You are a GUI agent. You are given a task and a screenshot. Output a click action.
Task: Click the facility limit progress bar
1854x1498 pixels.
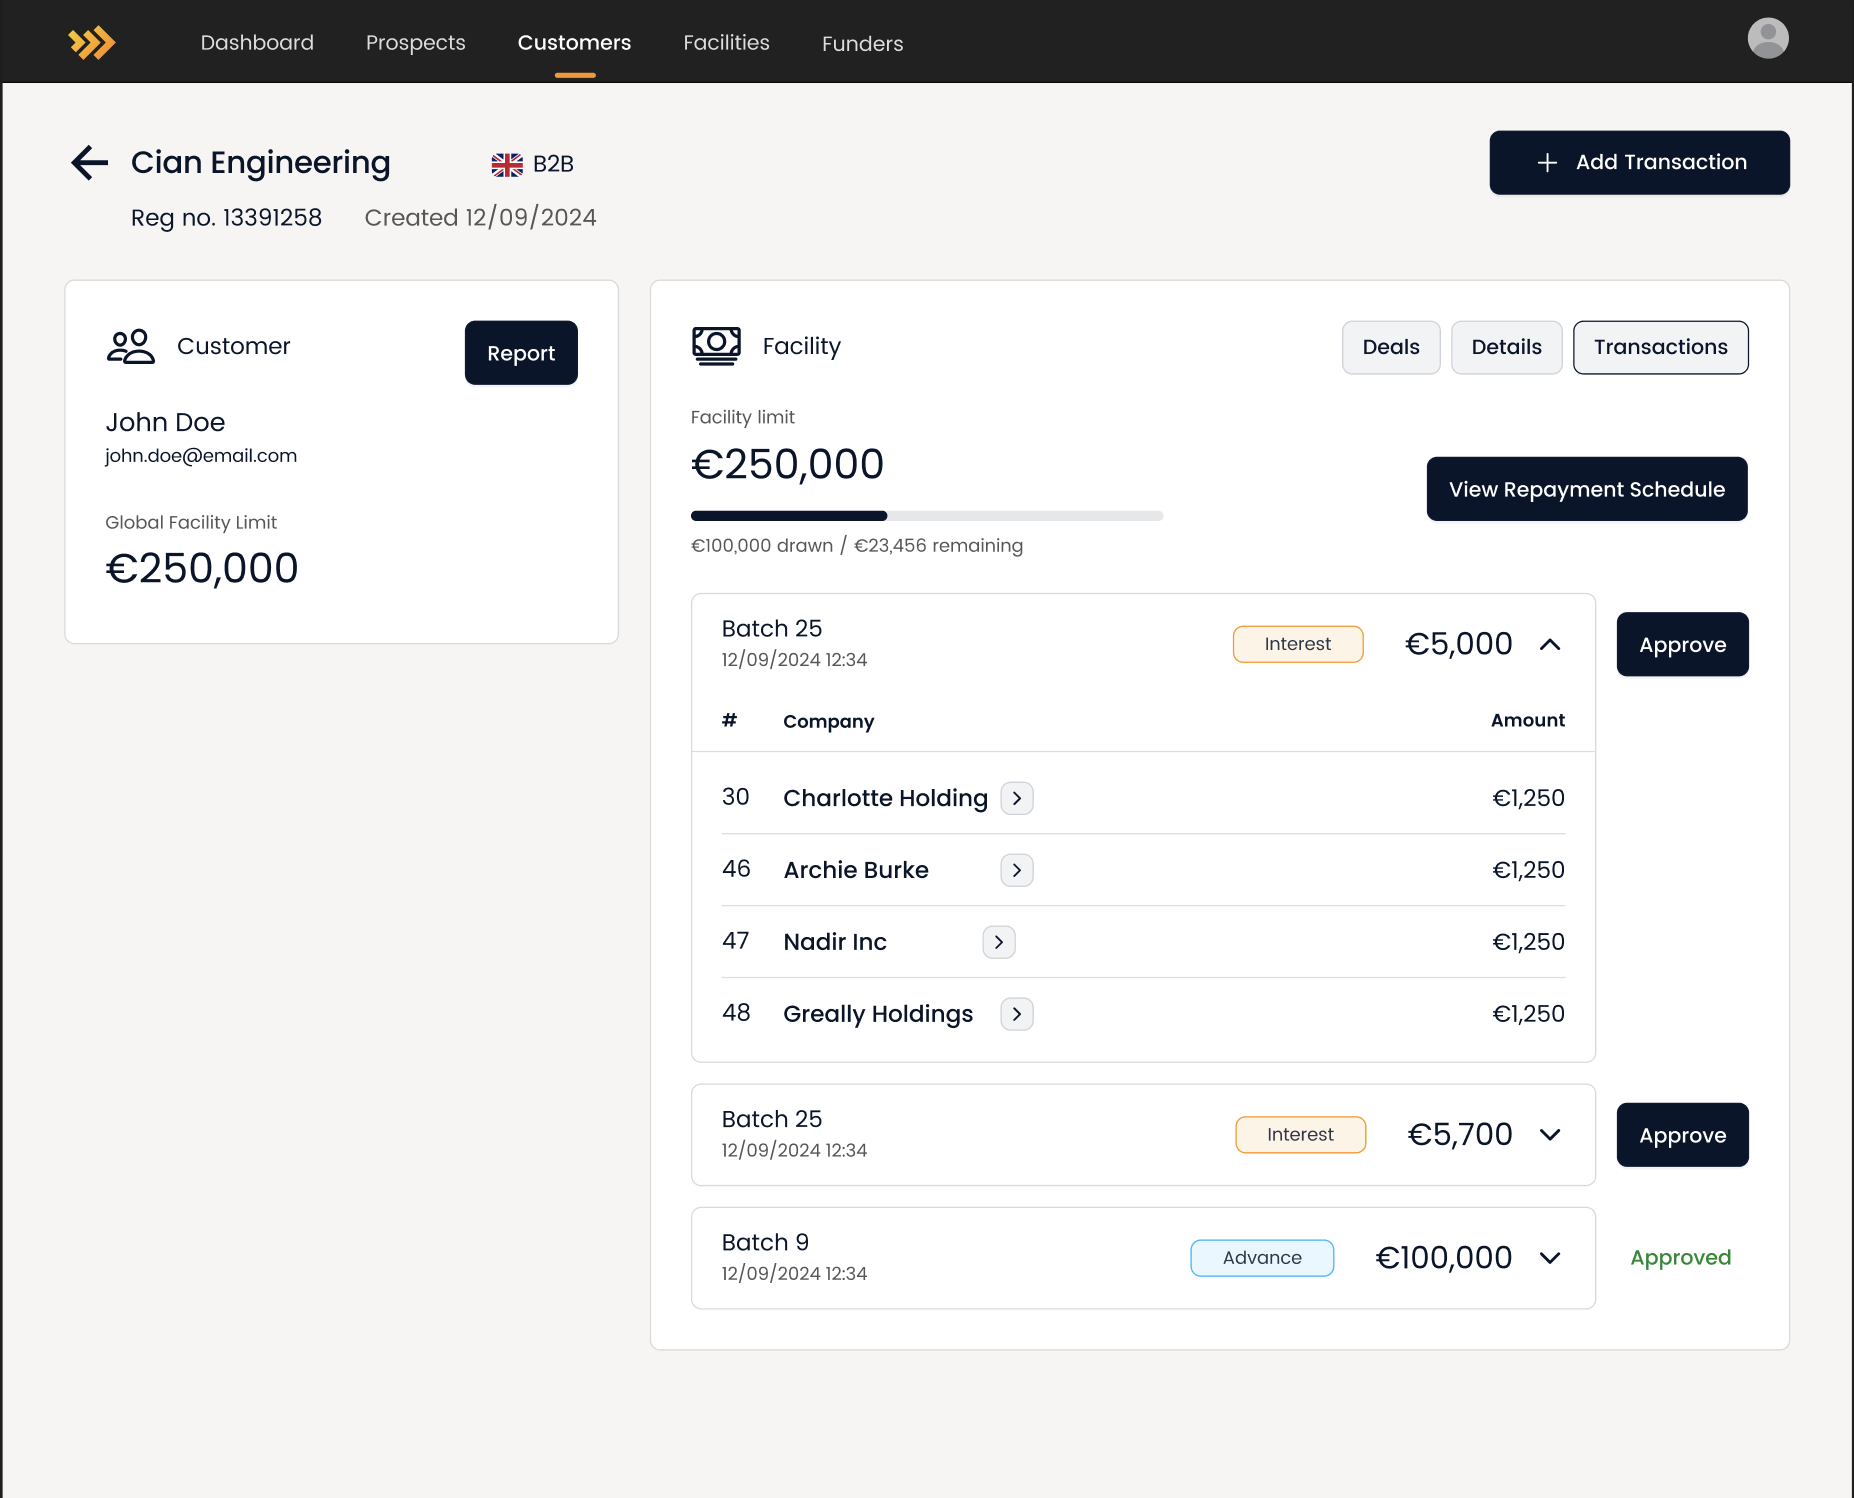pos(926,516)
